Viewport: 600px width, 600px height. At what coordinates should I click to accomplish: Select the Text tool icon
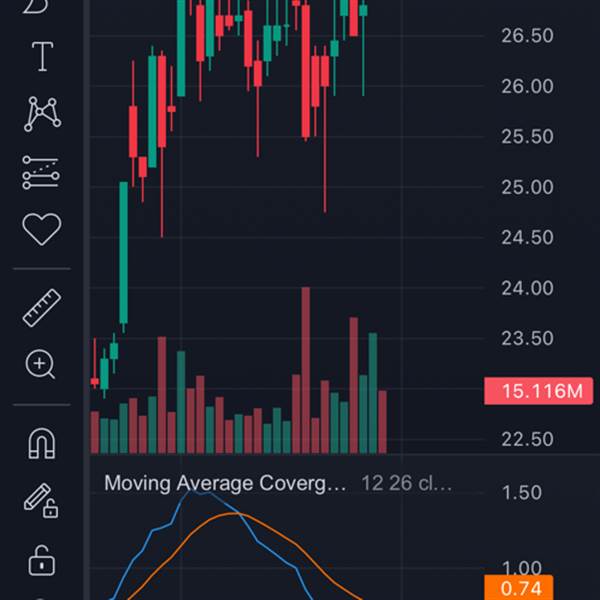click(x=42, y=57)
